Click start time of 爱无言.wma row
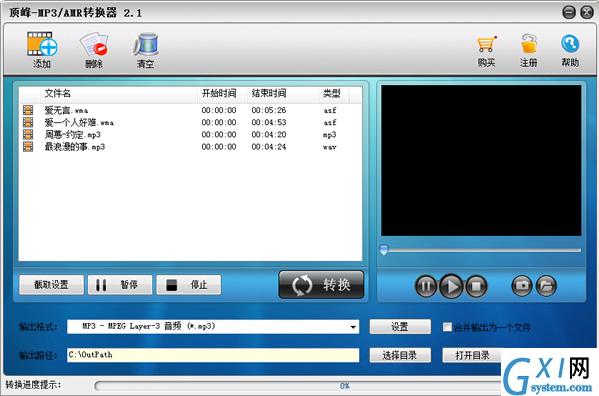The image size is (599, 396). coord(219,110)
